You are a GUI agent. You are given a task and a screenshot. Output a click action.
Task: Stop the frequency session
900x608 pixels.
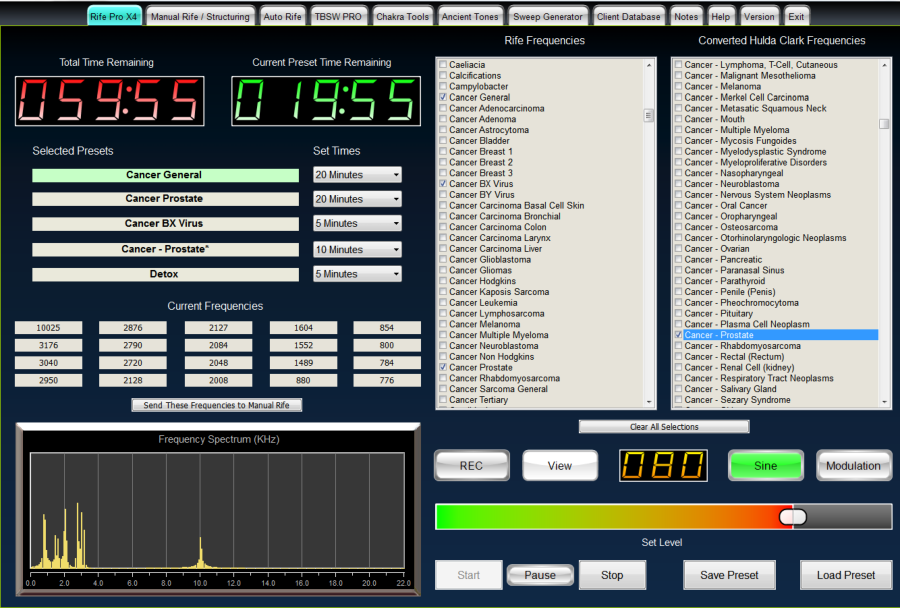[x=612, y=575]
